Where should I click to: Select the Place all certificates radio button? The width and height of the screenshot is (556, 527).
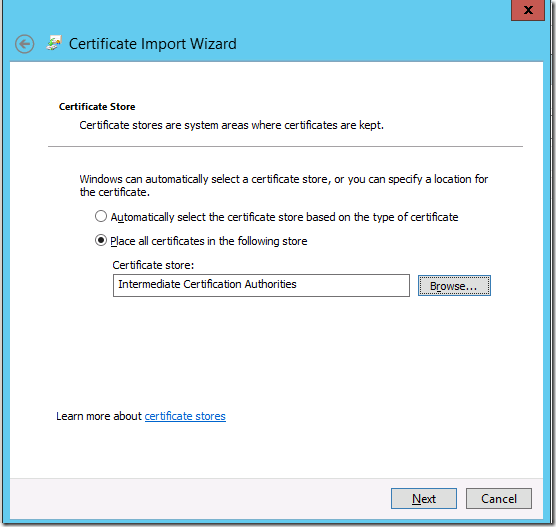(101, 240)
